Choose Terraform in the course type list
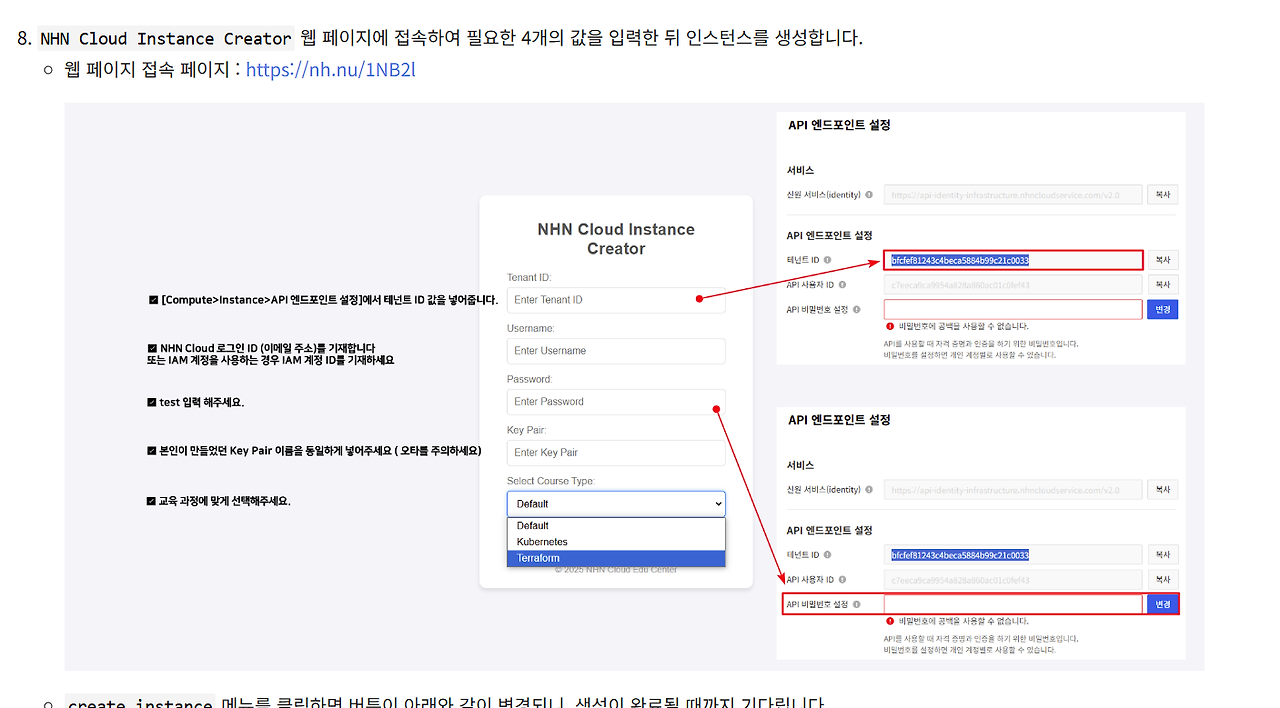Screen dimensions: 1280x708 [616, 558]
